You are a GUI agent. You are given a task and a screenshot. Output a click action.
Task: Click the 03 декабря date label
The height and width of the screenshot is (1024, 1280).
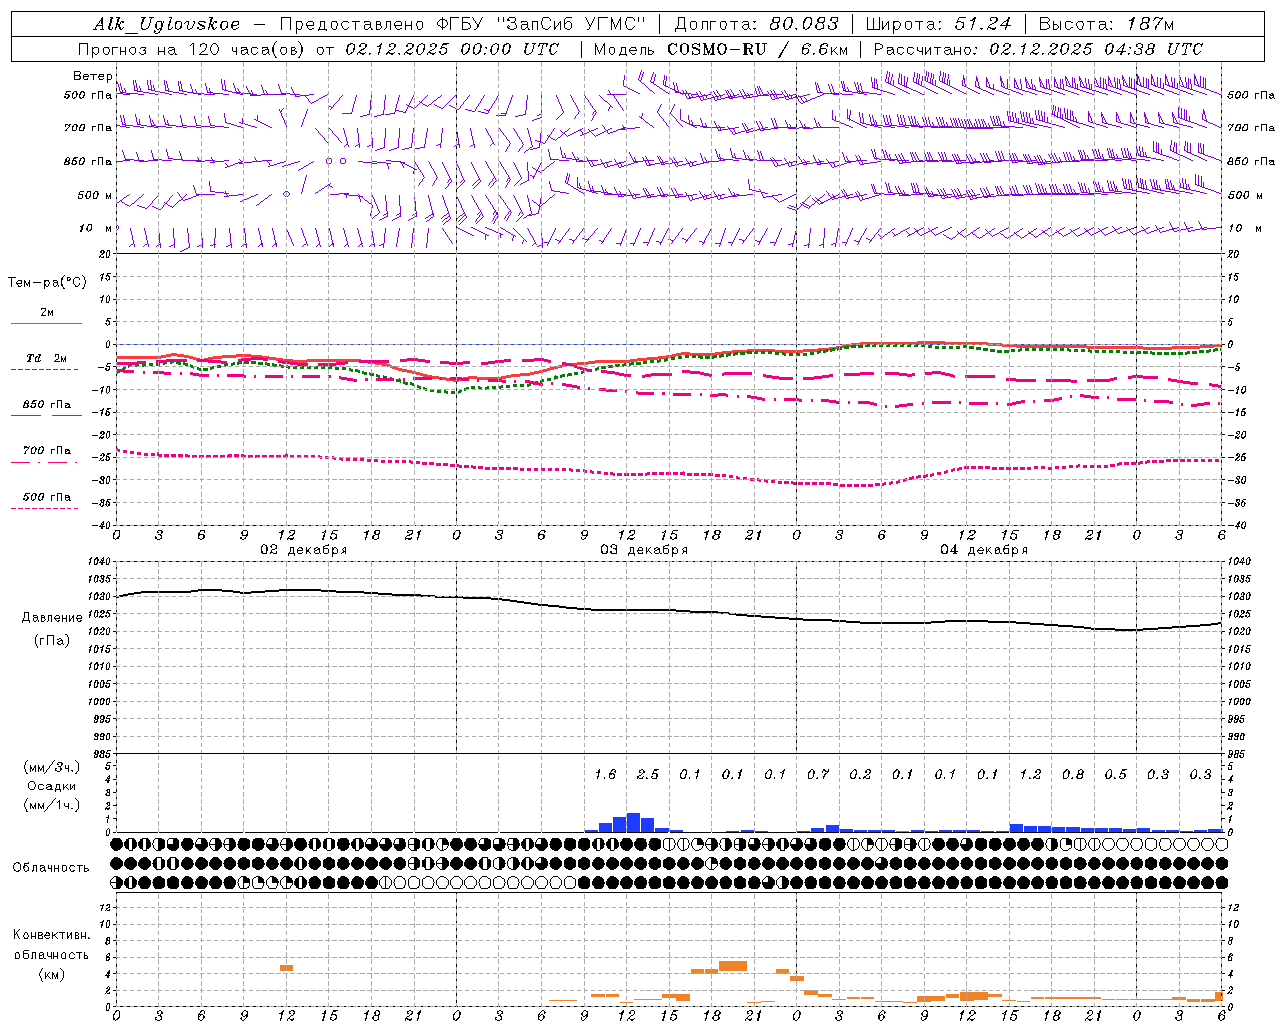click(x=644, y=550)
